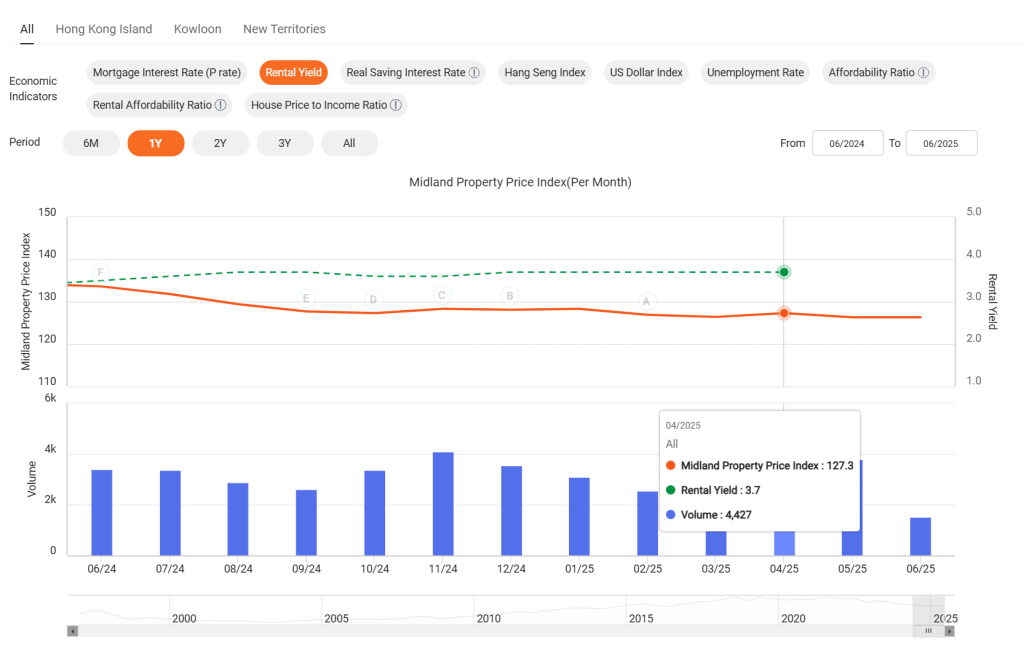The height and width of the screenshot is (655, 1024).
Task: Click the 08/24 volume bar
Action: (x=238, y=519)
